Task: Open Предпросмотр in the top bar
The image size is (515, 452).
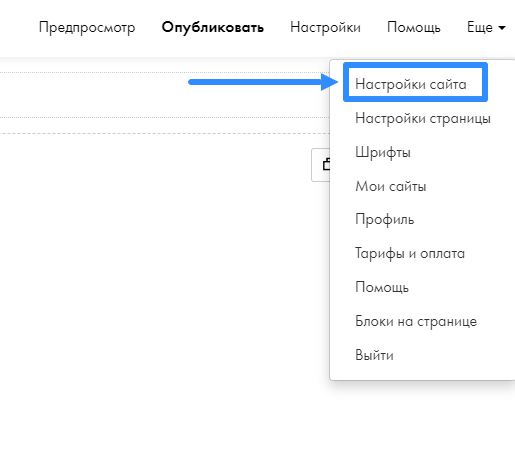Action: tap(87, 28)
